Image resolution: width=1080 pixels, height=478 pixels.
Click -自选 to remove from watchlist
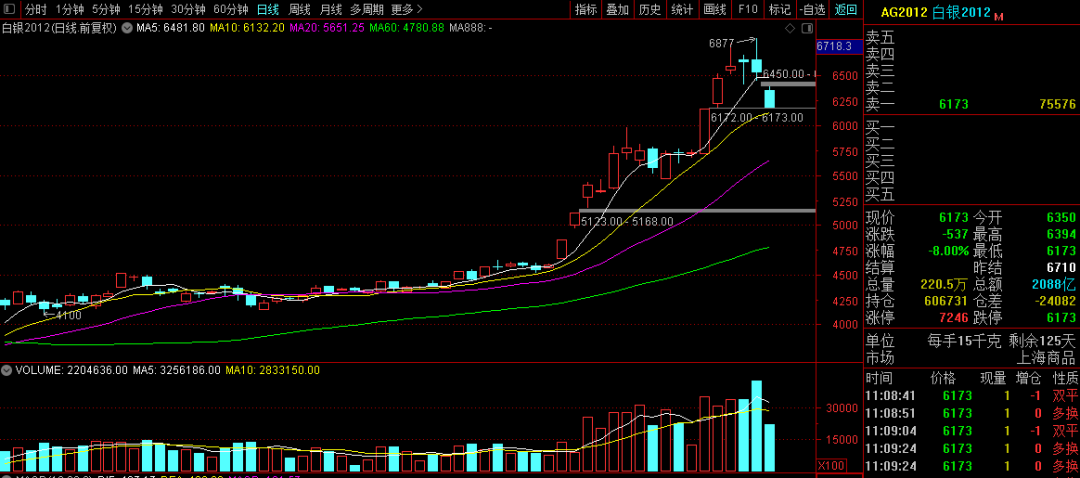(813, 10)
